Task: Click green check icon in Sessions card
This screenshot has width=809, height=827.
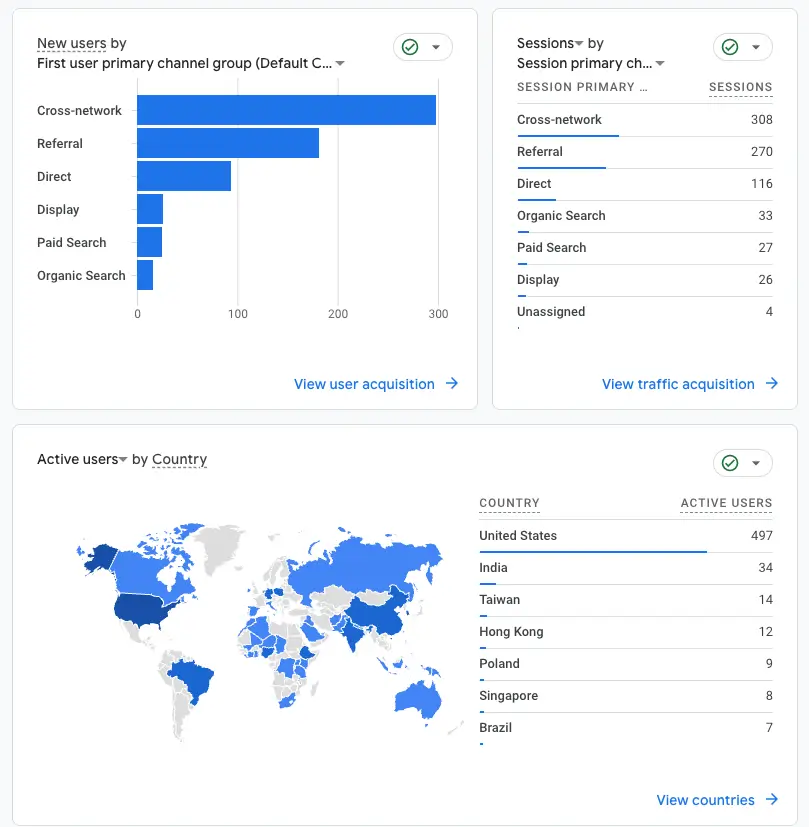Action: pyautogui.click(x=730, y=47)
